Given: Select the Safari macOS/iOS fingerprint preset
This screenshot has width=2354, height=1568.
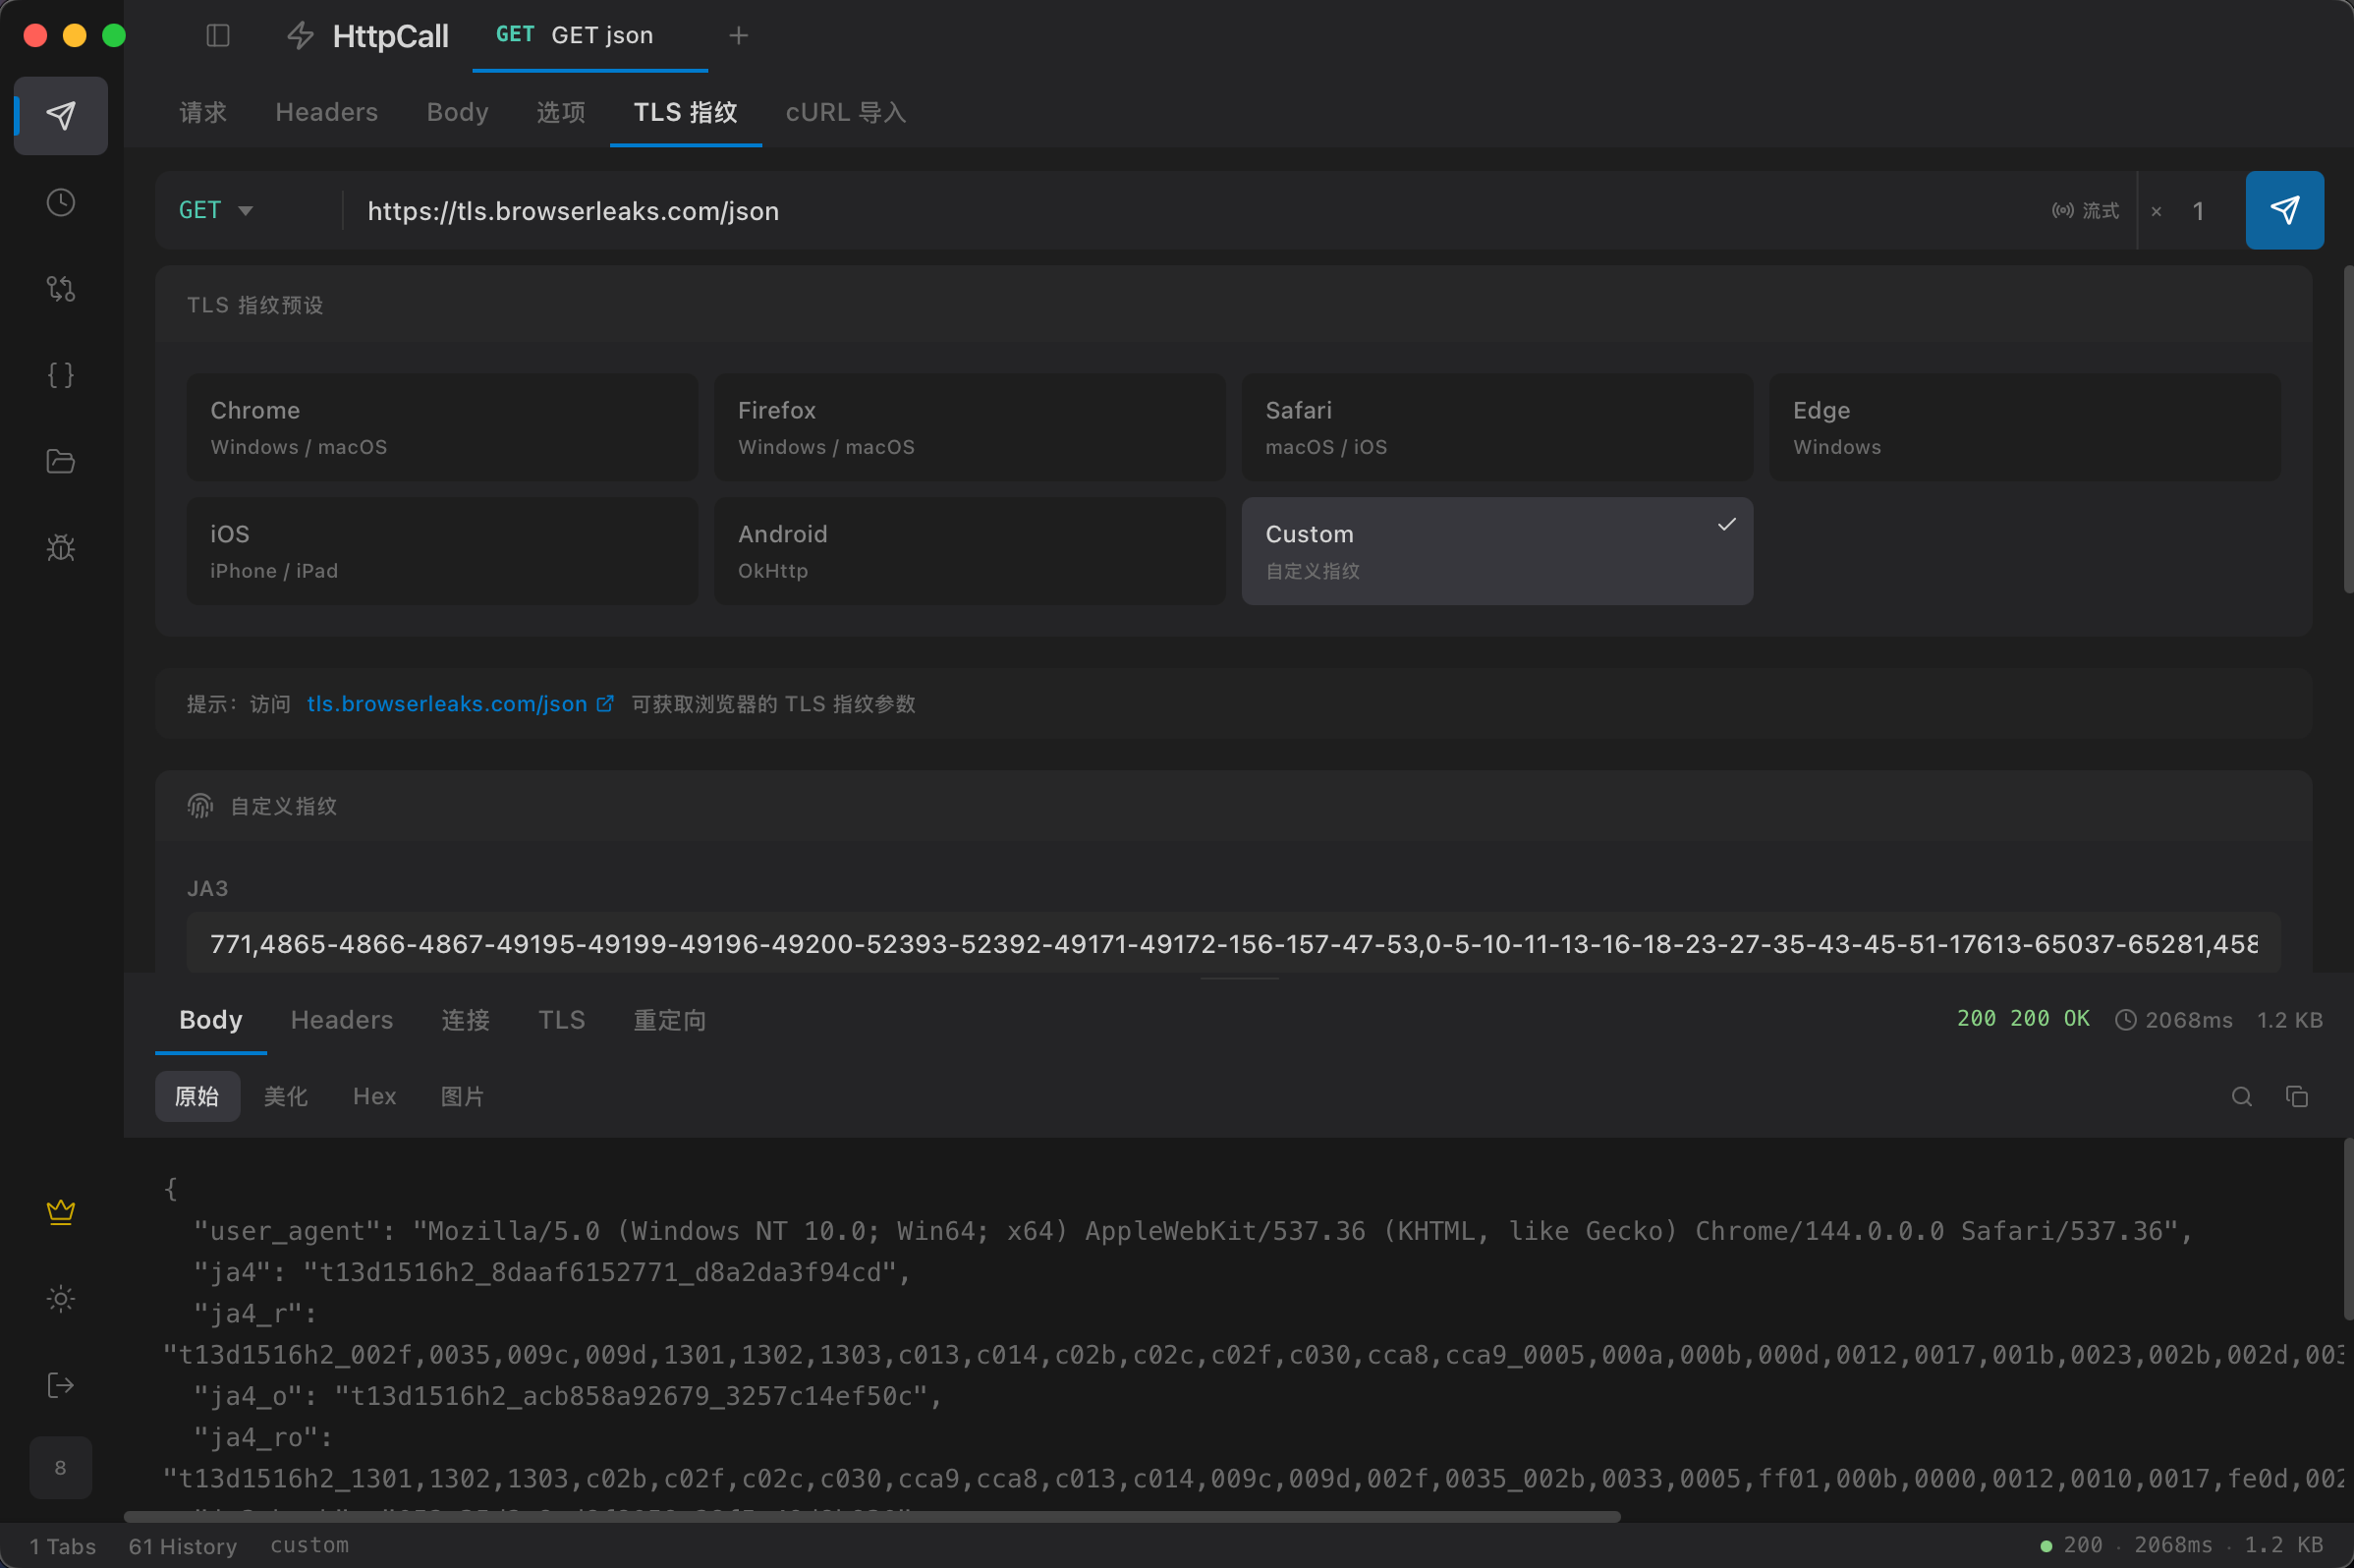Looking at the screenshot, I should 1495,427.
